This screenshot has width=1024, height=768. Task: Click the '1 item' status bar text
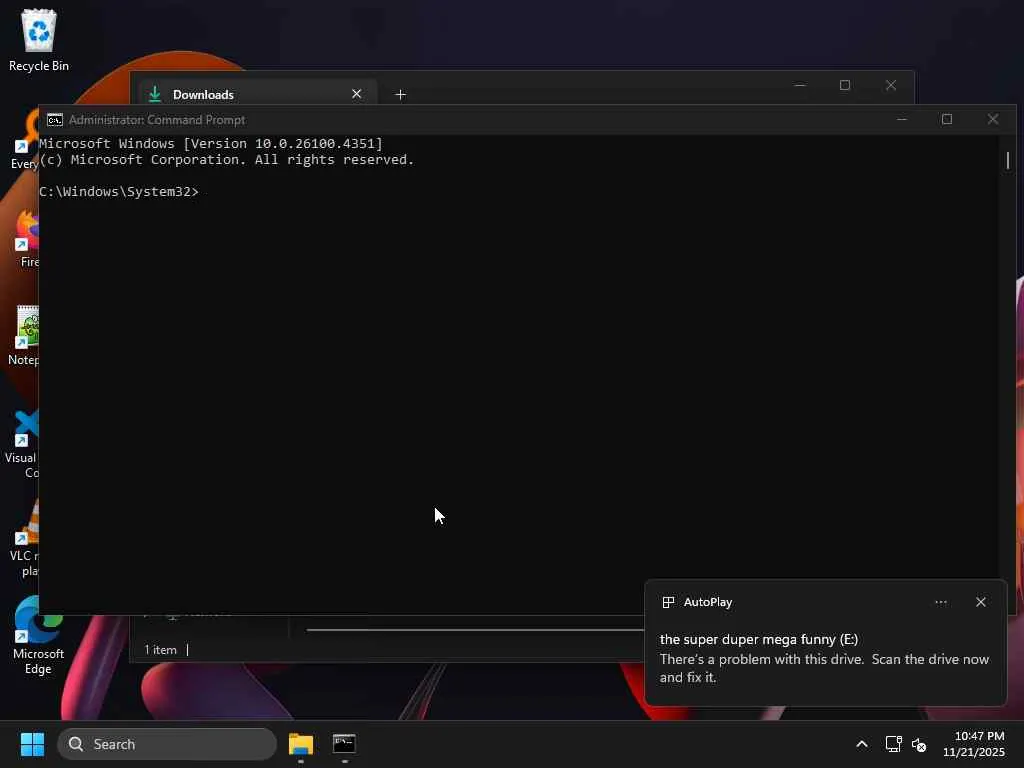click(x=161, y=650)
